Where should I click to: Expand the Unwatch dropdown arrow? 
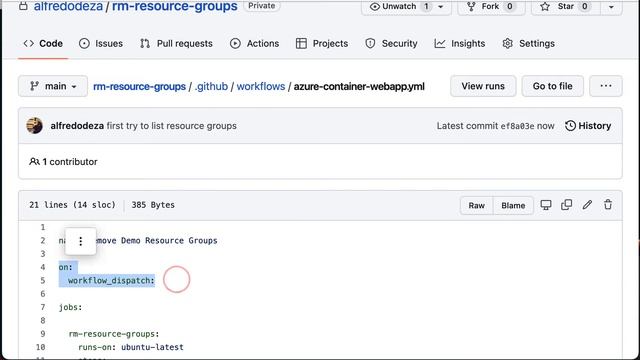pos(441,7)
